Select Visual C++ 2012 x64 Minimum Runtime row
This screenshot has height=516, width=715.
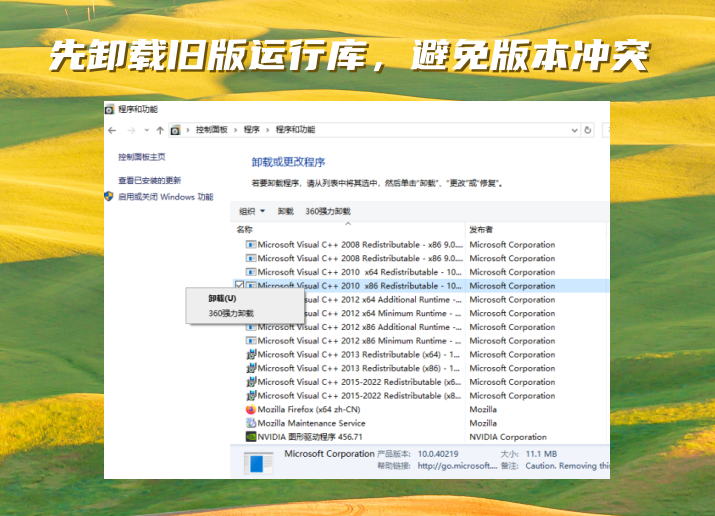[x=421, y=313]
